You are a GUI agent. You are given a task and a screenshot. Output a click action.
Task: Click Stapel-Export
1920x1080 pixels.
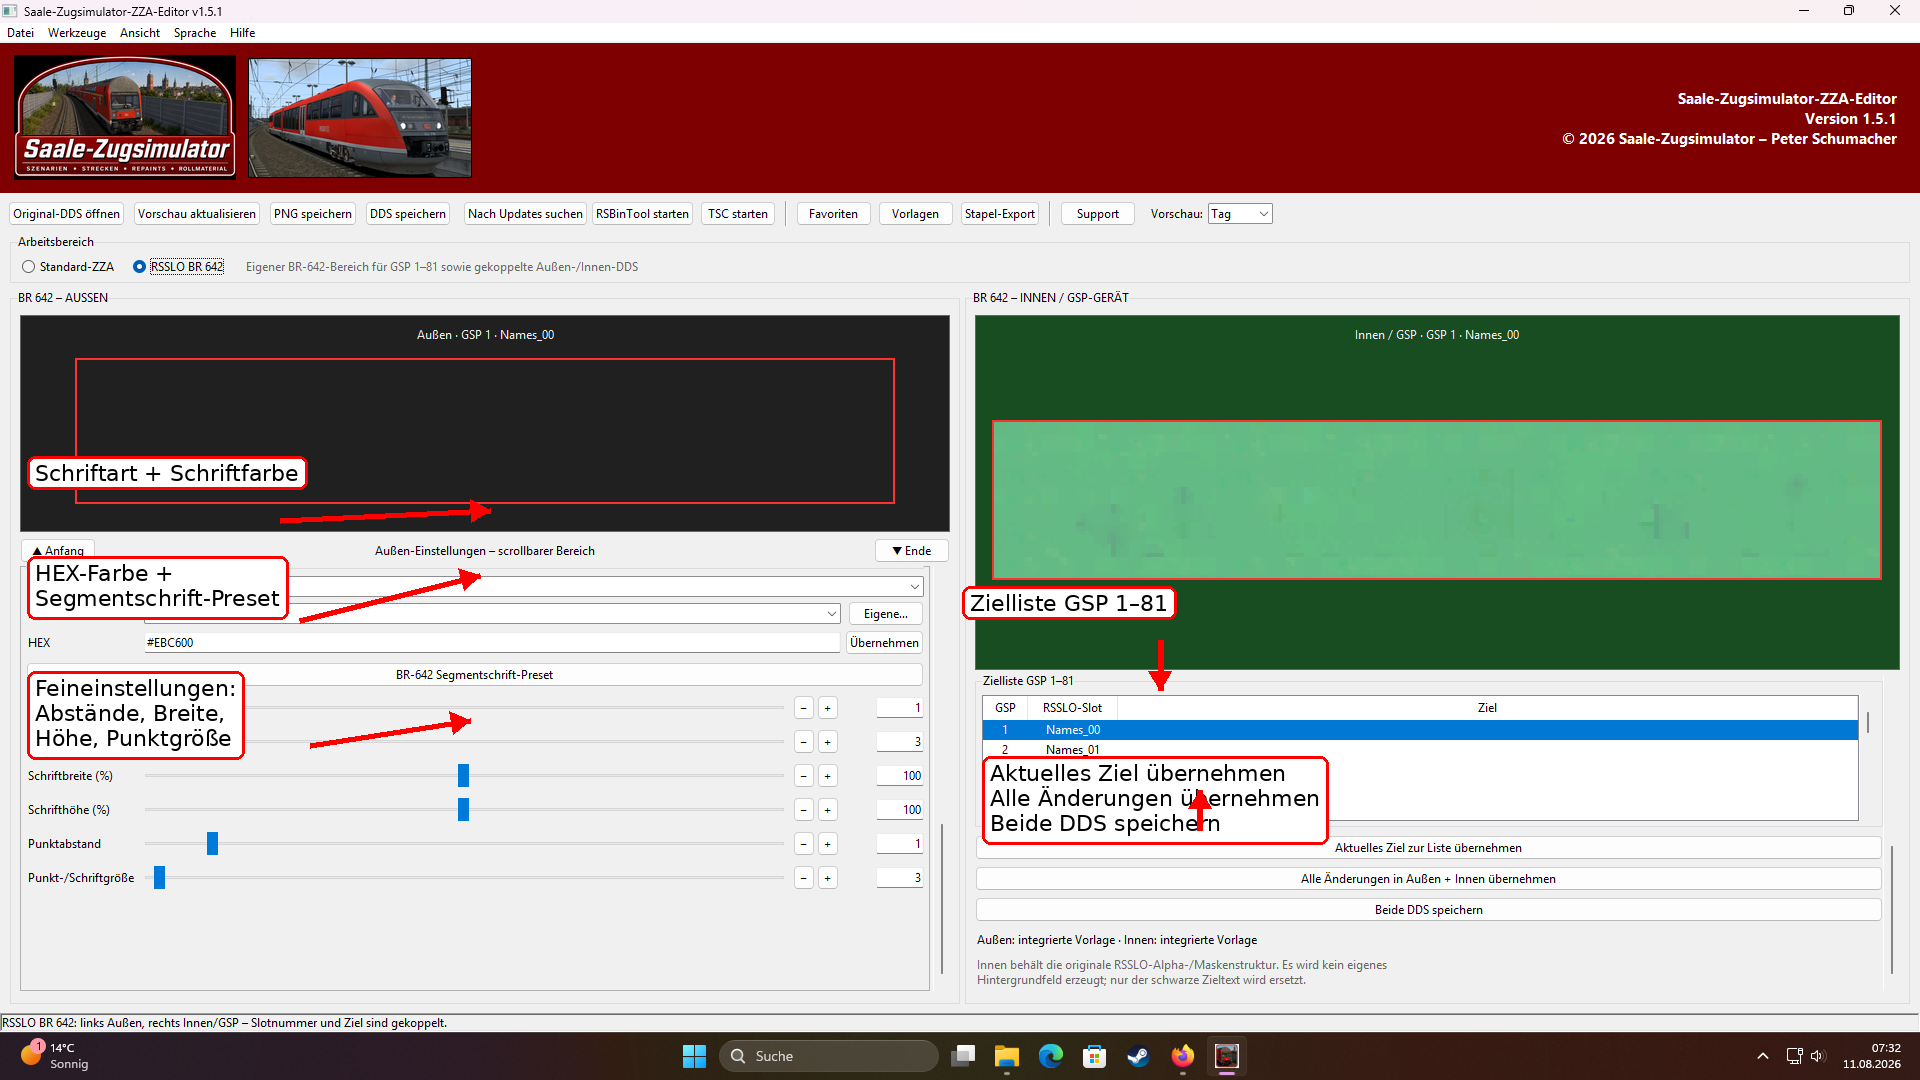coord(1000,214)
